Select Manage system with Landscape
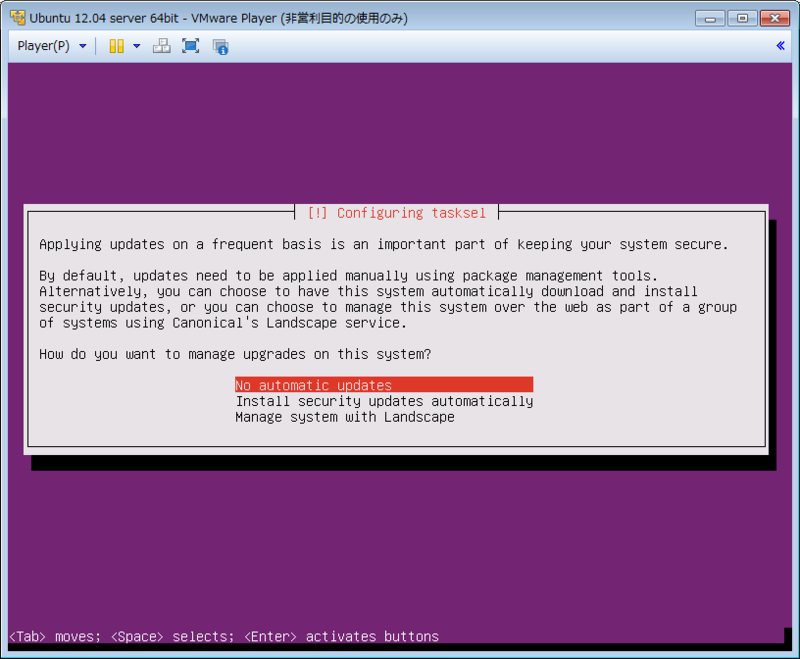The height and width of the screenshot is (659, 800). click(x=345, y=417)
